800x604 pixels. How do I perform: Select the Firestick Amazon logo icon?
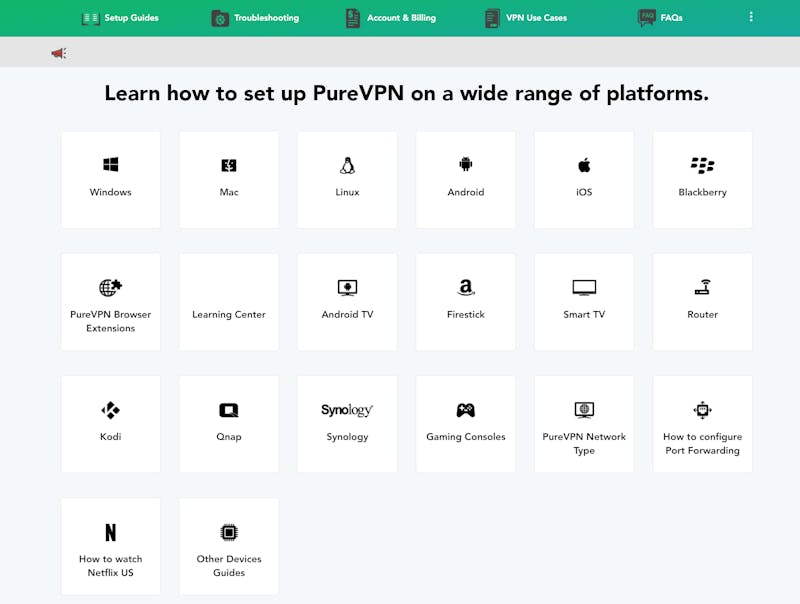466,287
